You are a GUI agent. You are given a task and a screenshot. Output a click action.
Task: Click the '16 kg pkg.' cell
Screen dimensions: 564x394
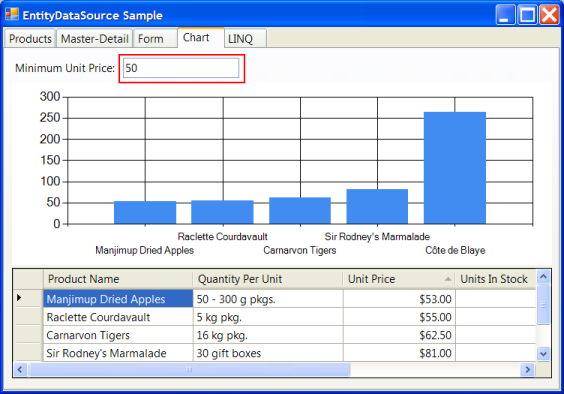point(268,335)
